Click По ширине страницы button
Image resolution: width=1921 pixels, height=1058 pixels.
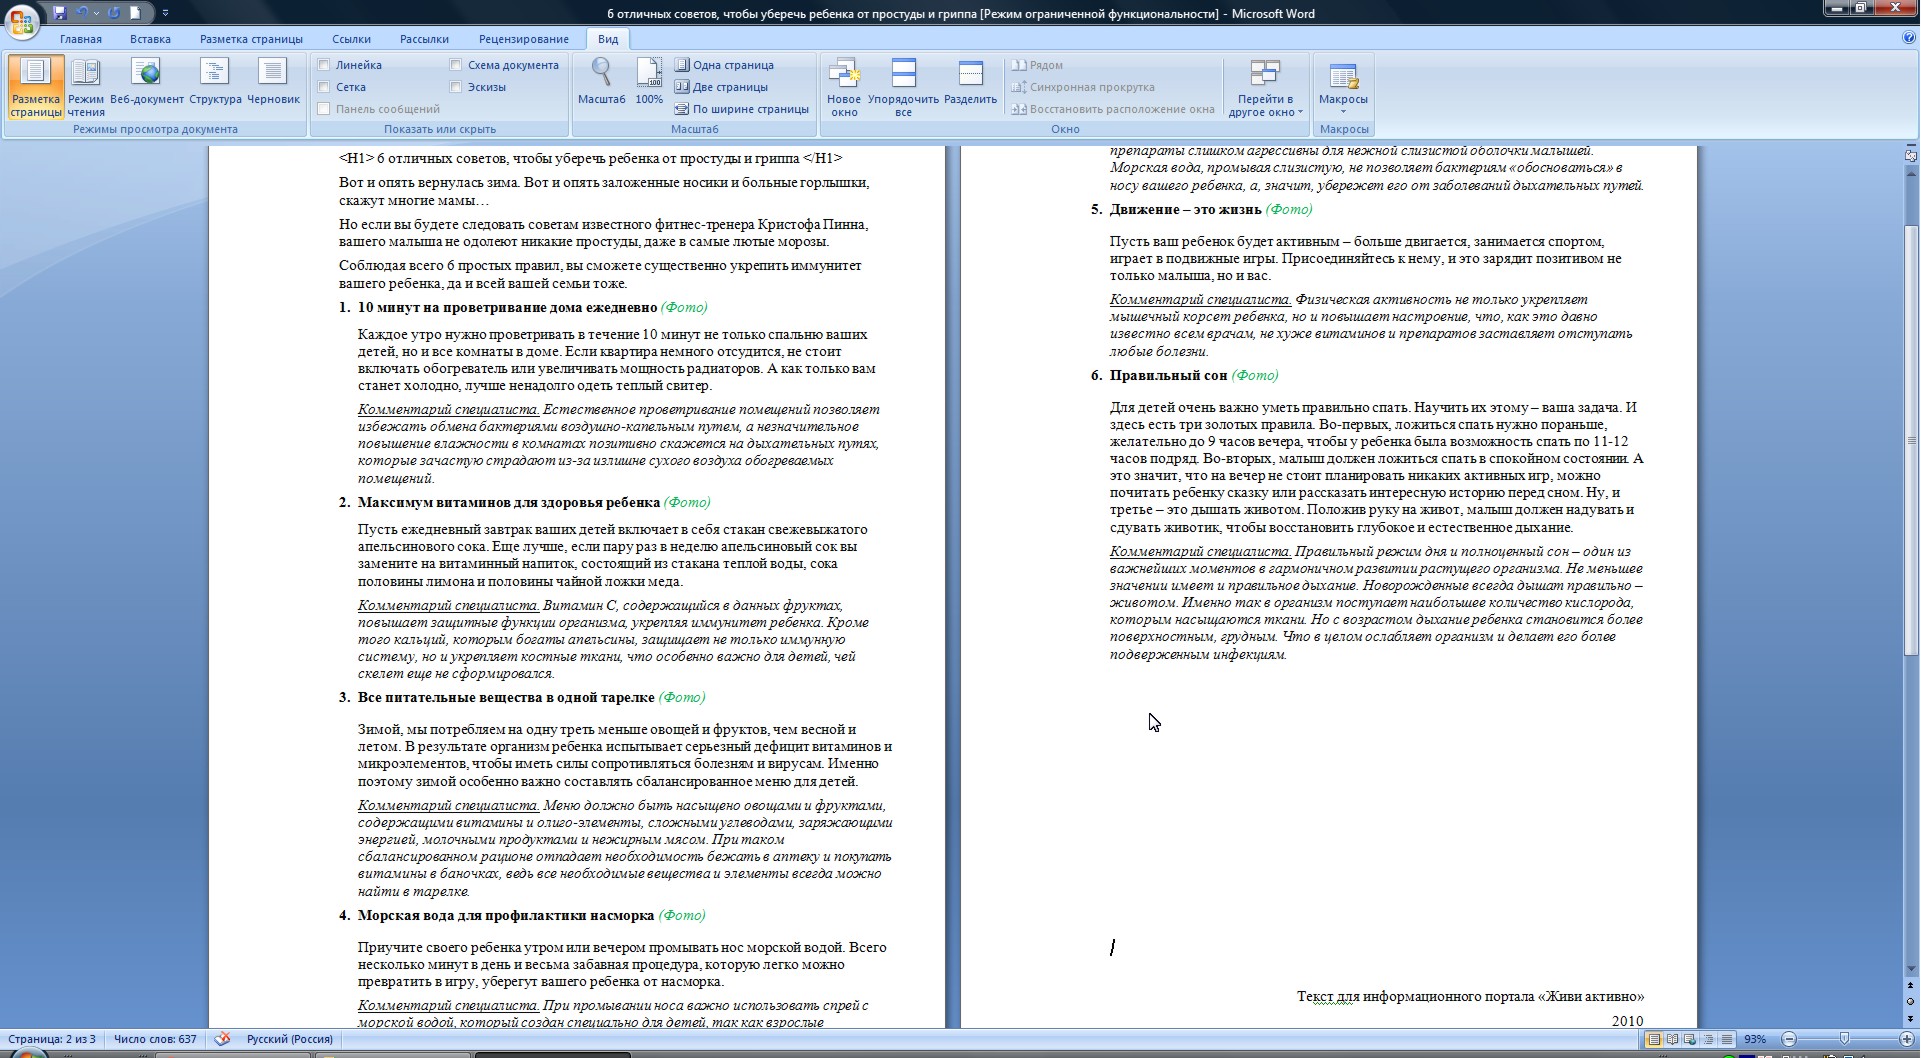[x=742, y=109]
